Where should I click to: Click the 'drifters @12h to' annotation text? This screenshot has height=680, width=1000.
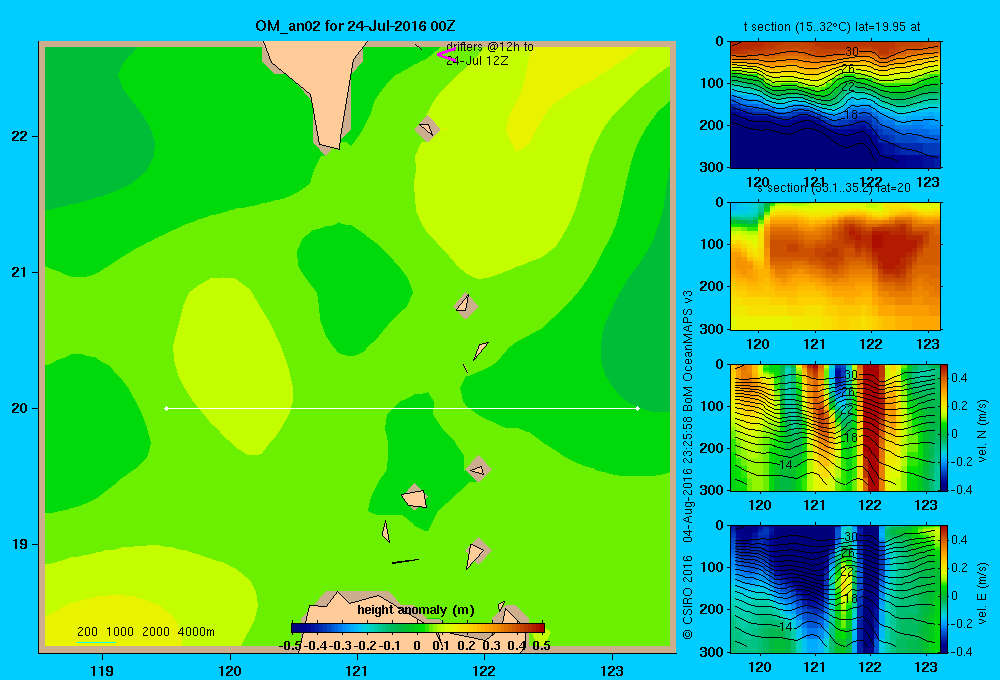pos(490,47)
